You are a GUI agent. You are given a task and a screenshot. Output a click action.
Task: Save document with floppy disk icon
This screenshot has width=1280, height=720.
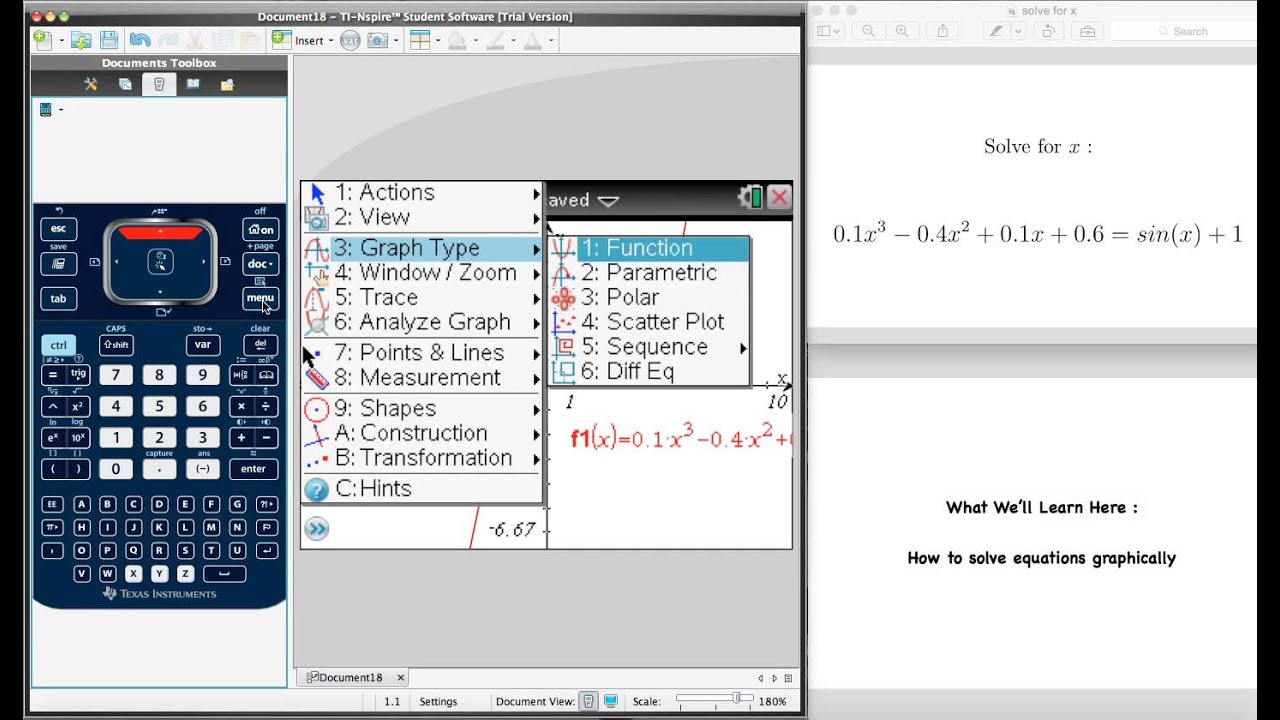click(109, 40)
